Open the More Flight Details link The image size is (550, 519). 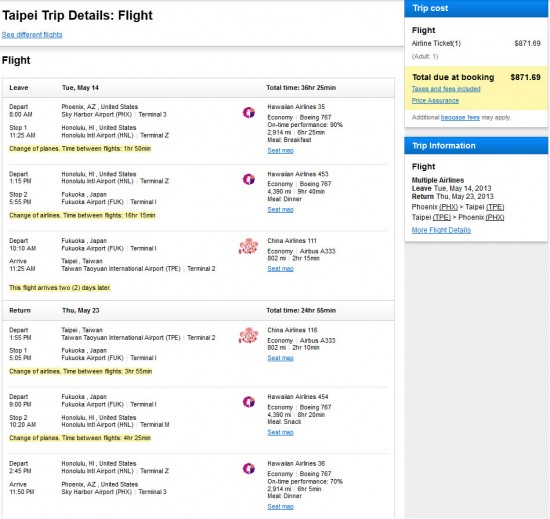441,230
